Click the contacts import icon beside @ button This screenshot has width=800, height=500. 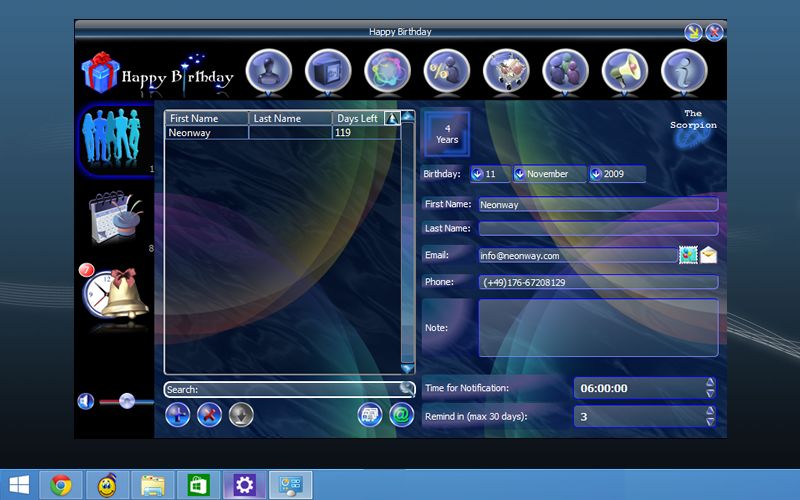[x=370, y=414]
